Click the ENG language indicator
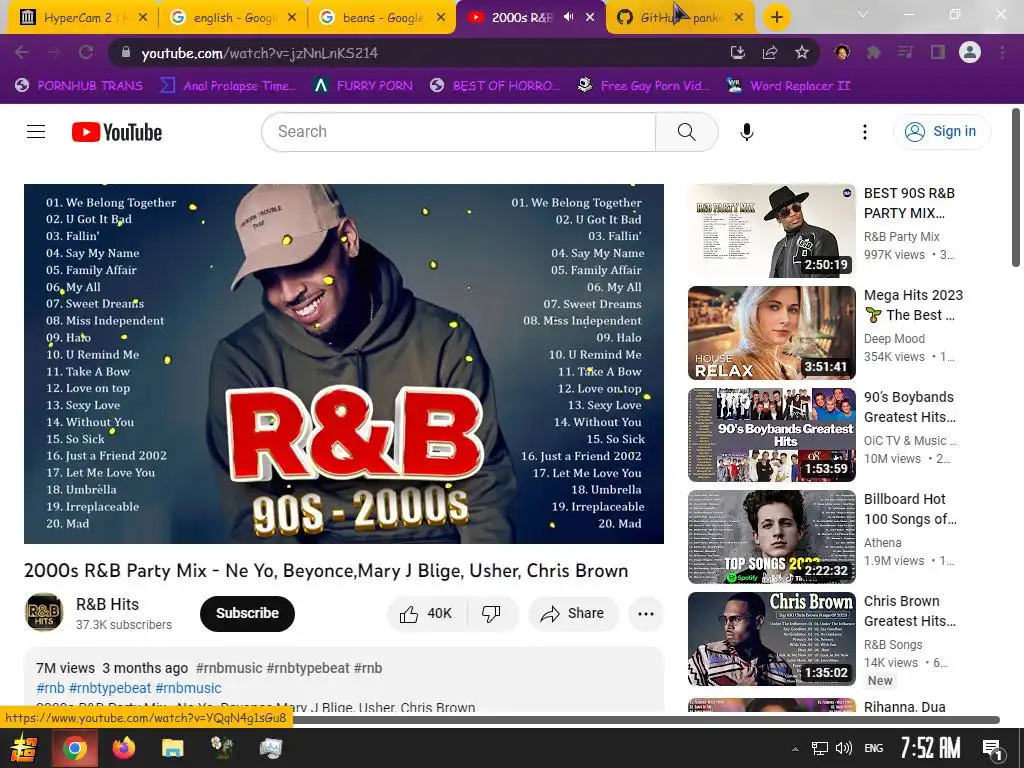Image resolution: width=1024 pixels, height=768 pixels. (x=874, y=748)
